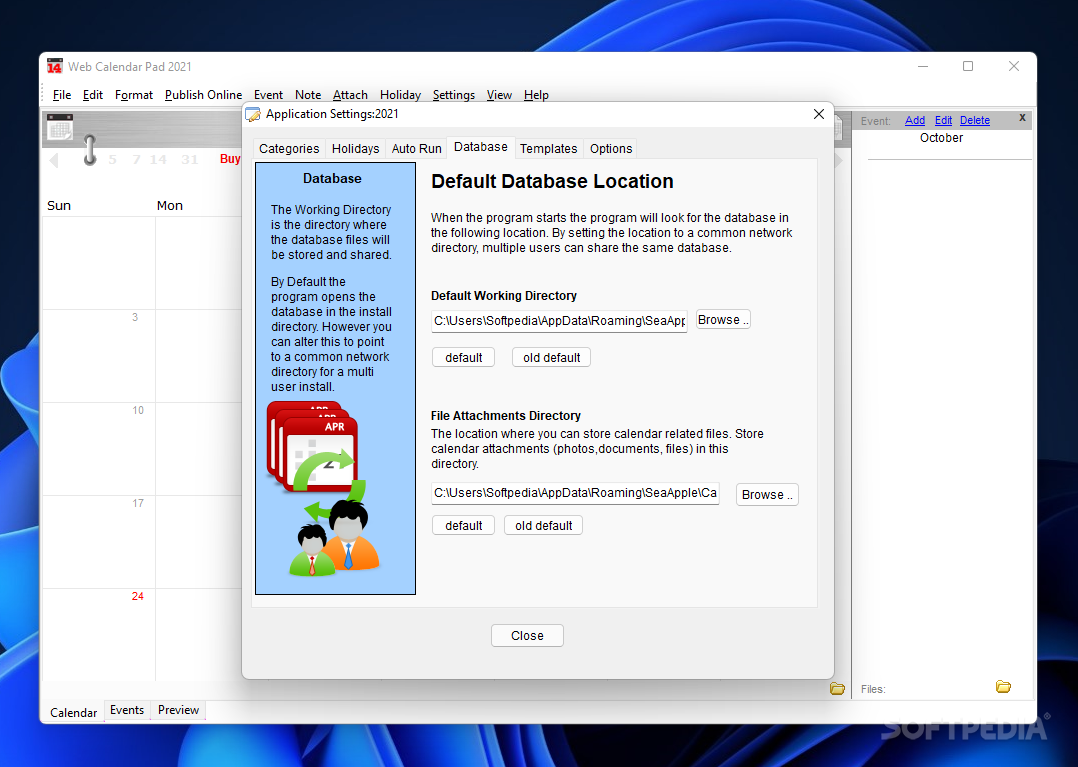Screen dimensions: 1078x767
Task: Open folder icon beside the Files panel
Action: pos(1003,687)
